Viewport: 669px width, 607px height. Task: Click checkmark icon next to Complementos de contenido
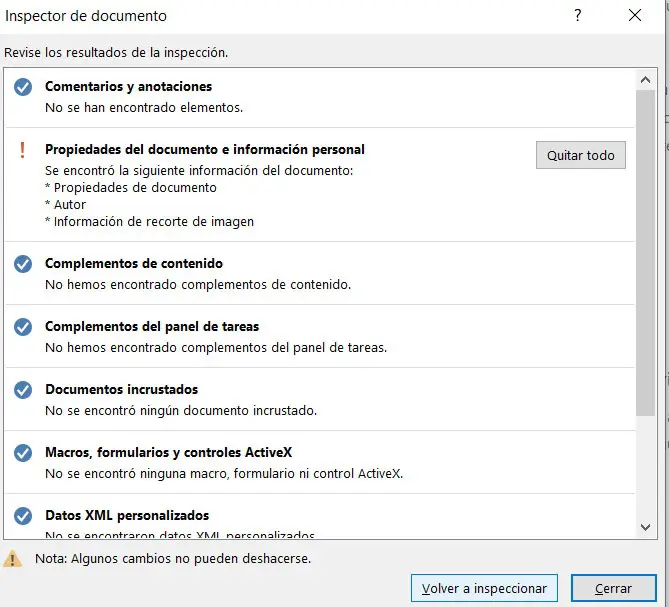click(23, 265)
